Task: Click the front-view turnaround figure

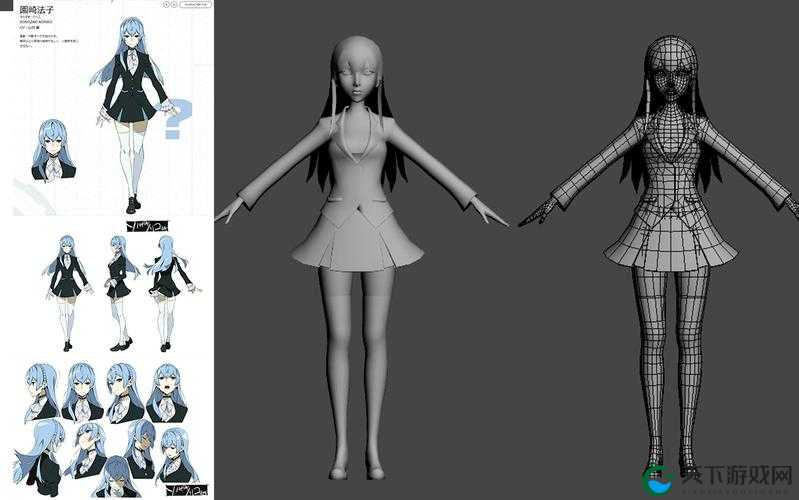Action: [68, 293]
